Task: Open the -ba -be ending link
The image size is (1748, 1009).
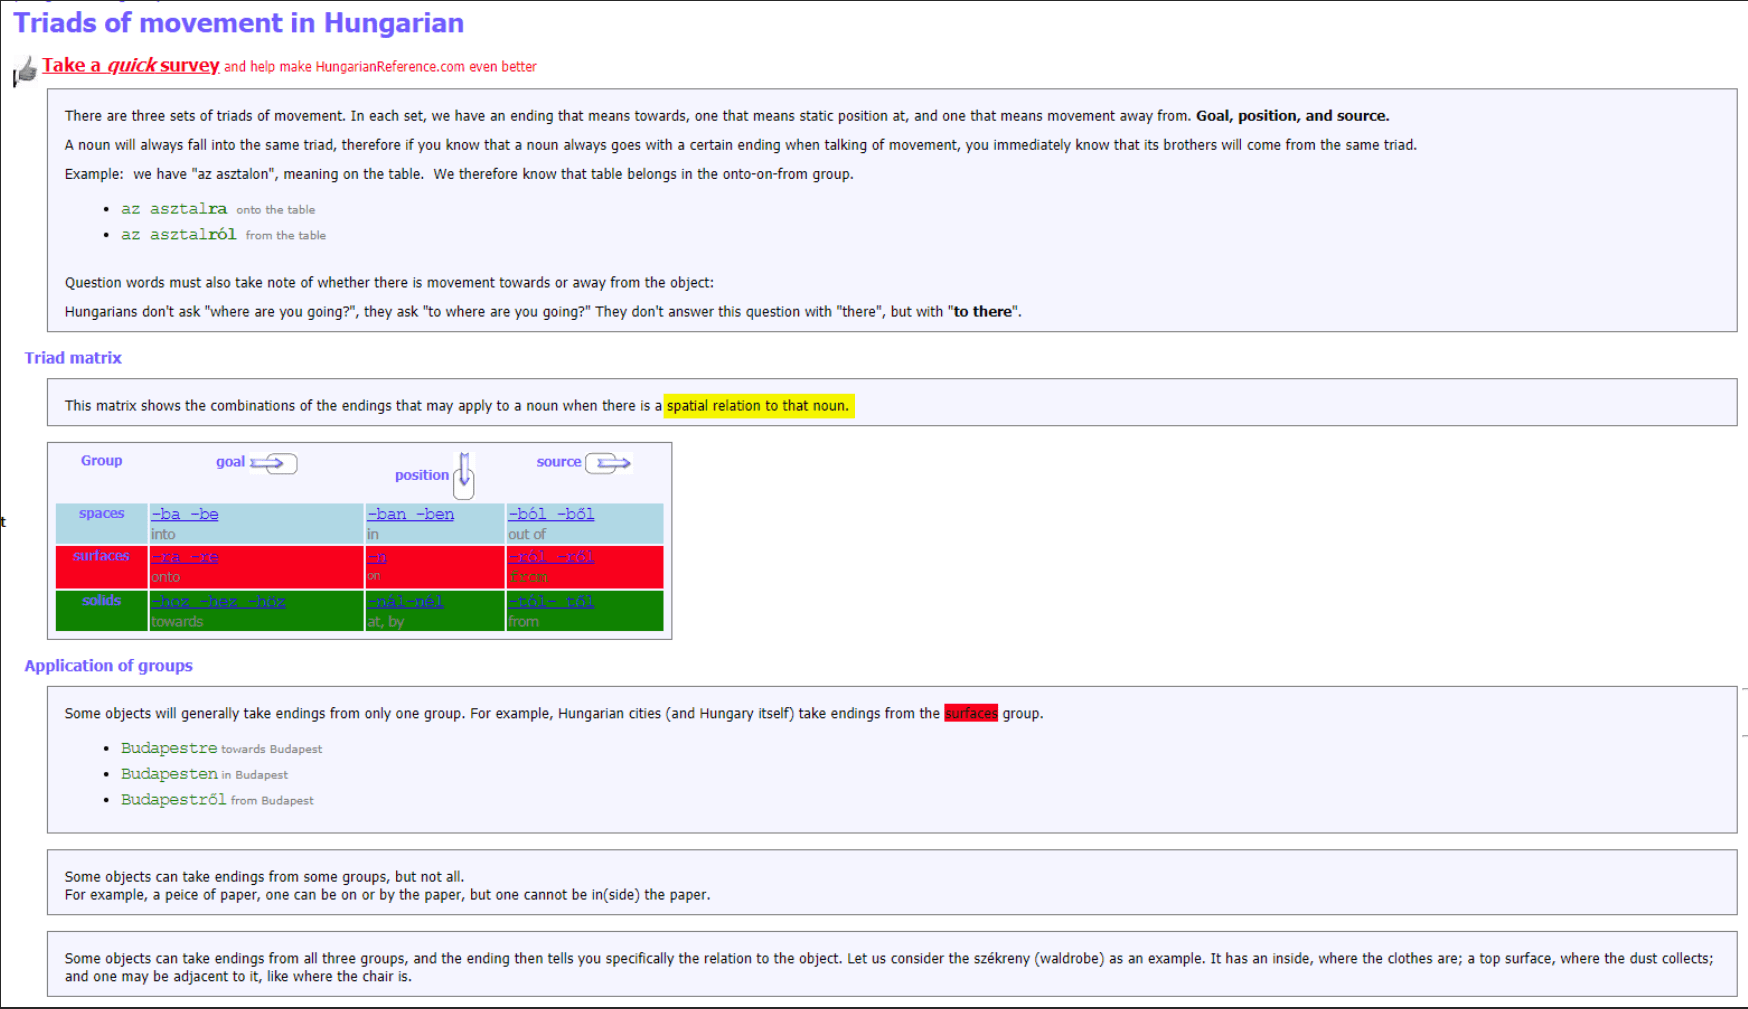Action: pyautogui.click(x=185, y=514)
